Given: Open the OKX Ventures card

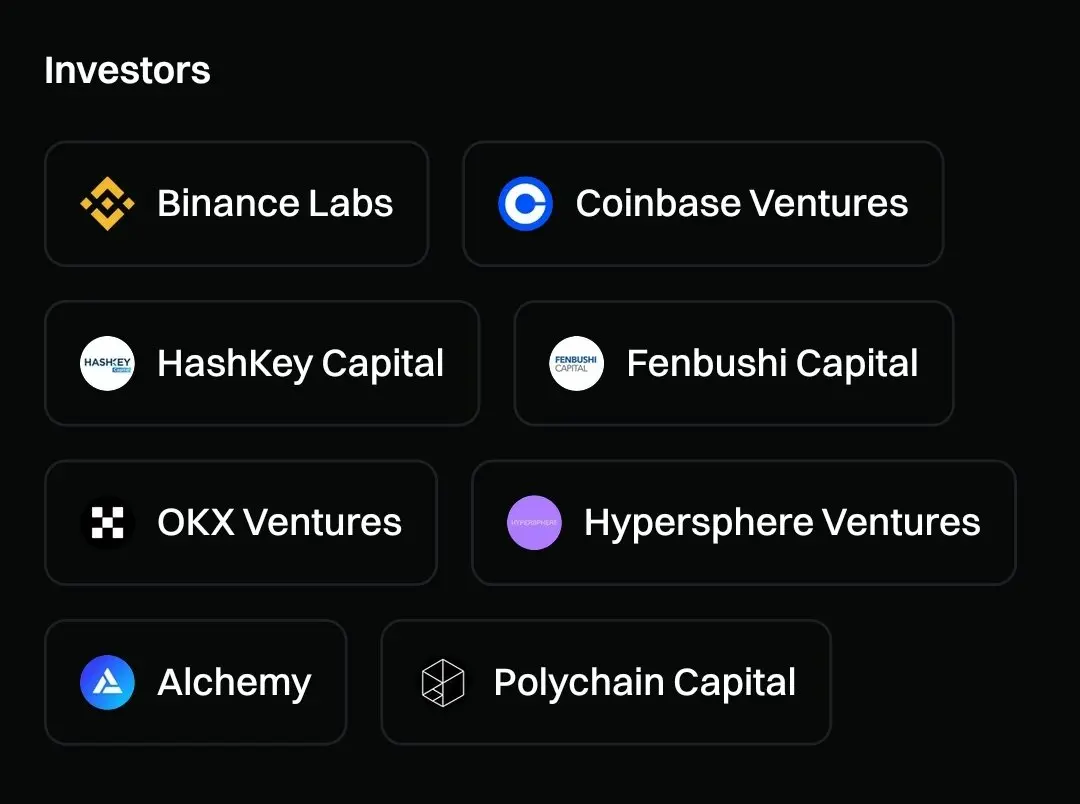Looking at the screenshot, I should (241, 522).
